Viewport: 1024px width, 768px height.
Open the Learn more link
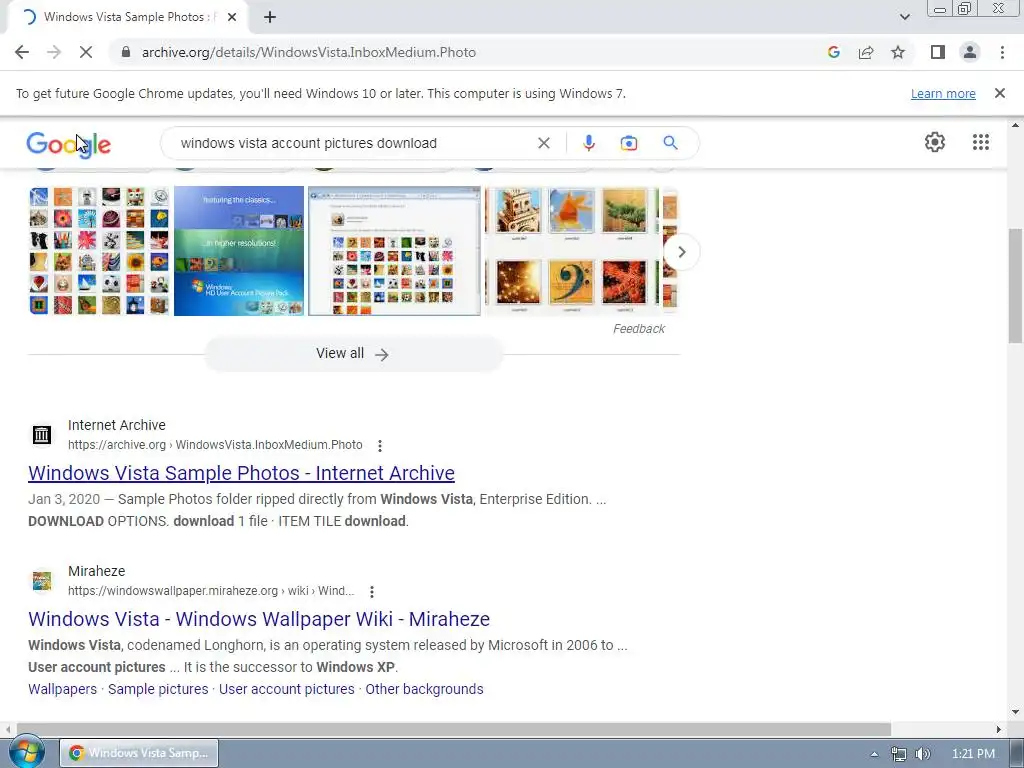[943, 93]
